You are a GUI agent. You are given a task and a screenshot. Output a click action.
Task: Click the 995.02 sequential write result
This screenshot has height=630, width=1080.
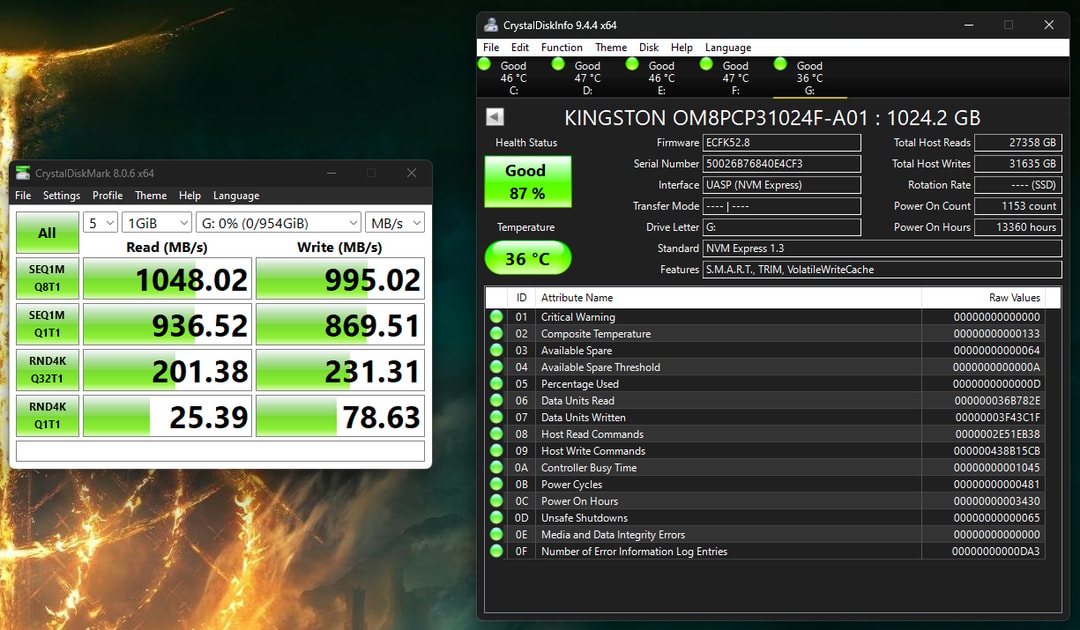point(340,278)
